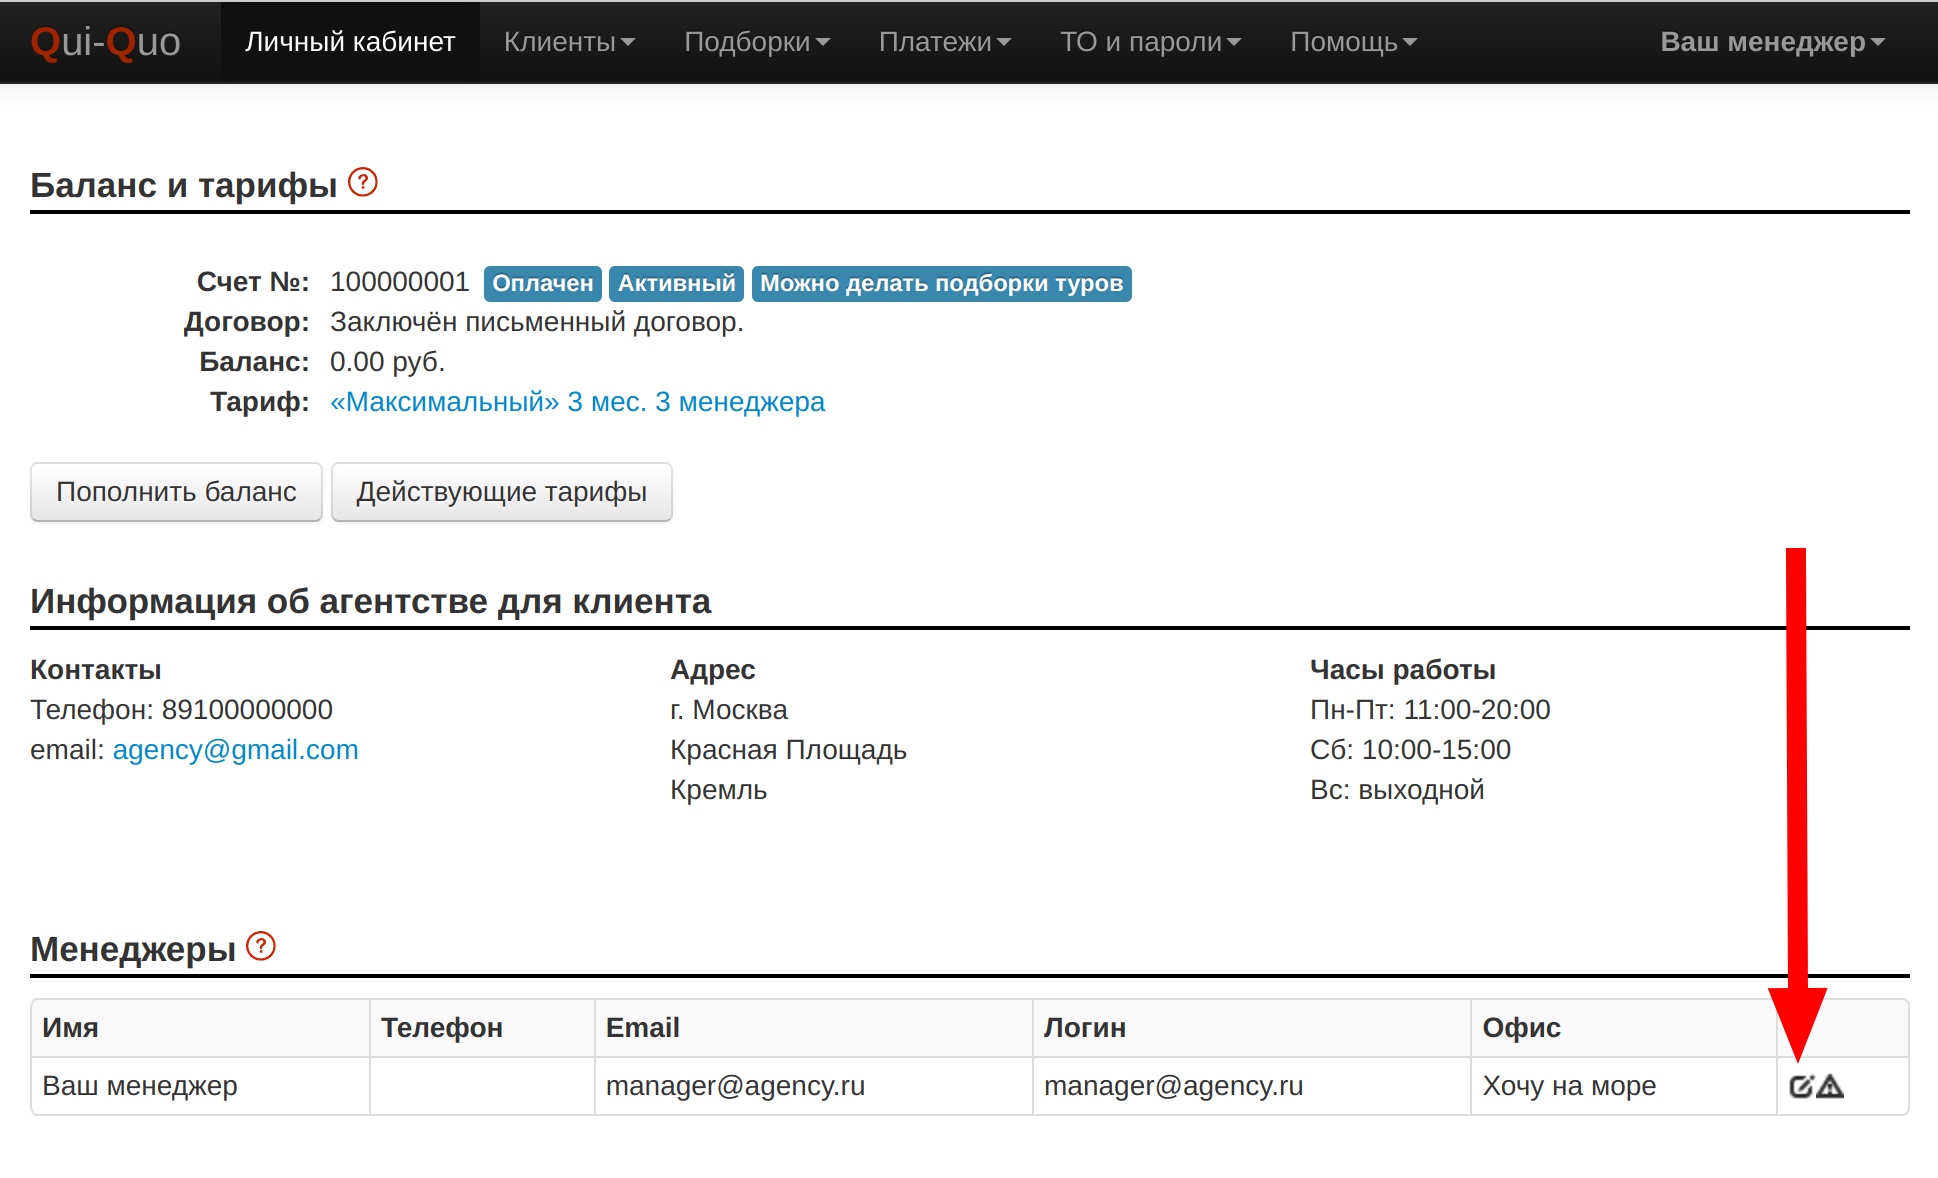Open the Ваш менеджер account dropdown
The image size is (1938, 1178).
pos(1772,42)
